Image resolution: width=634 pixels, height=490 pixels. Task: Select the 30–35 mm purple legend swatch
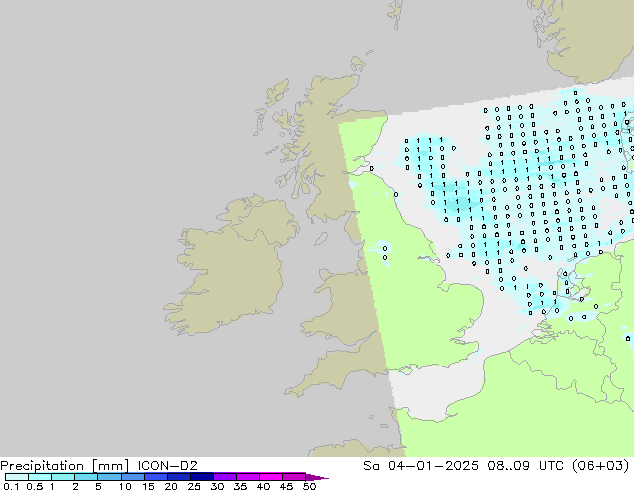click(224, 477)
